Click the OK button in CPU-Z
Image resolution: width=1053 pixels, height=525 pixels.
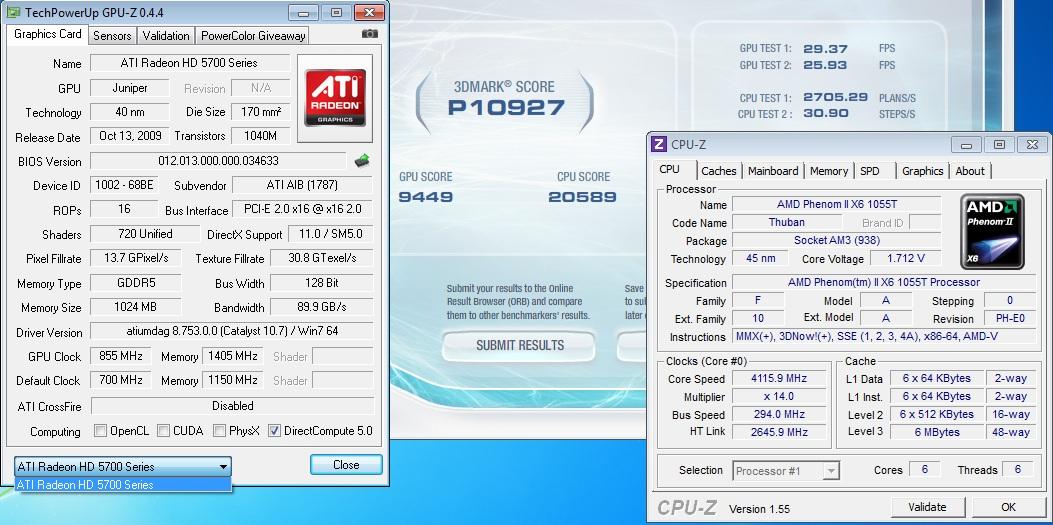1008,507
